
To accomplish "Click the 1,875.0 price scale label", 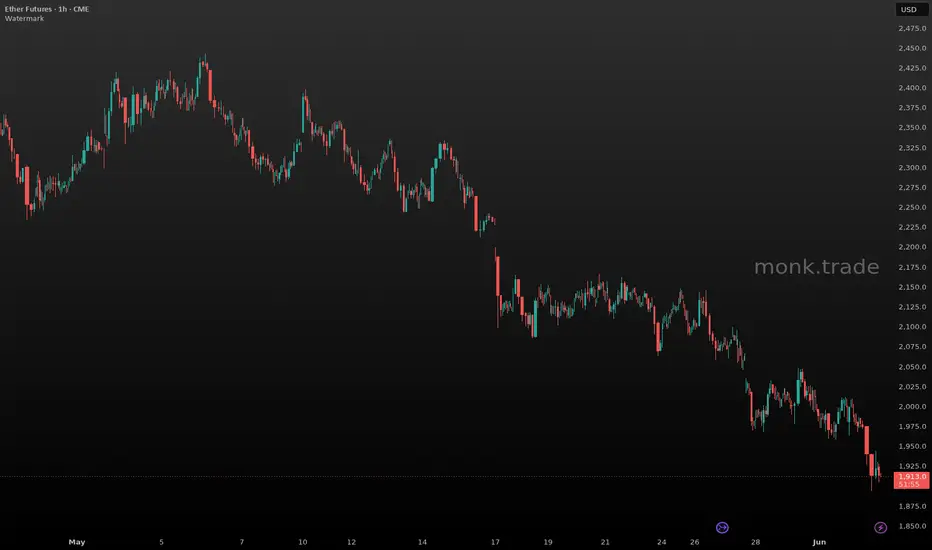I will tap(912, 507).
